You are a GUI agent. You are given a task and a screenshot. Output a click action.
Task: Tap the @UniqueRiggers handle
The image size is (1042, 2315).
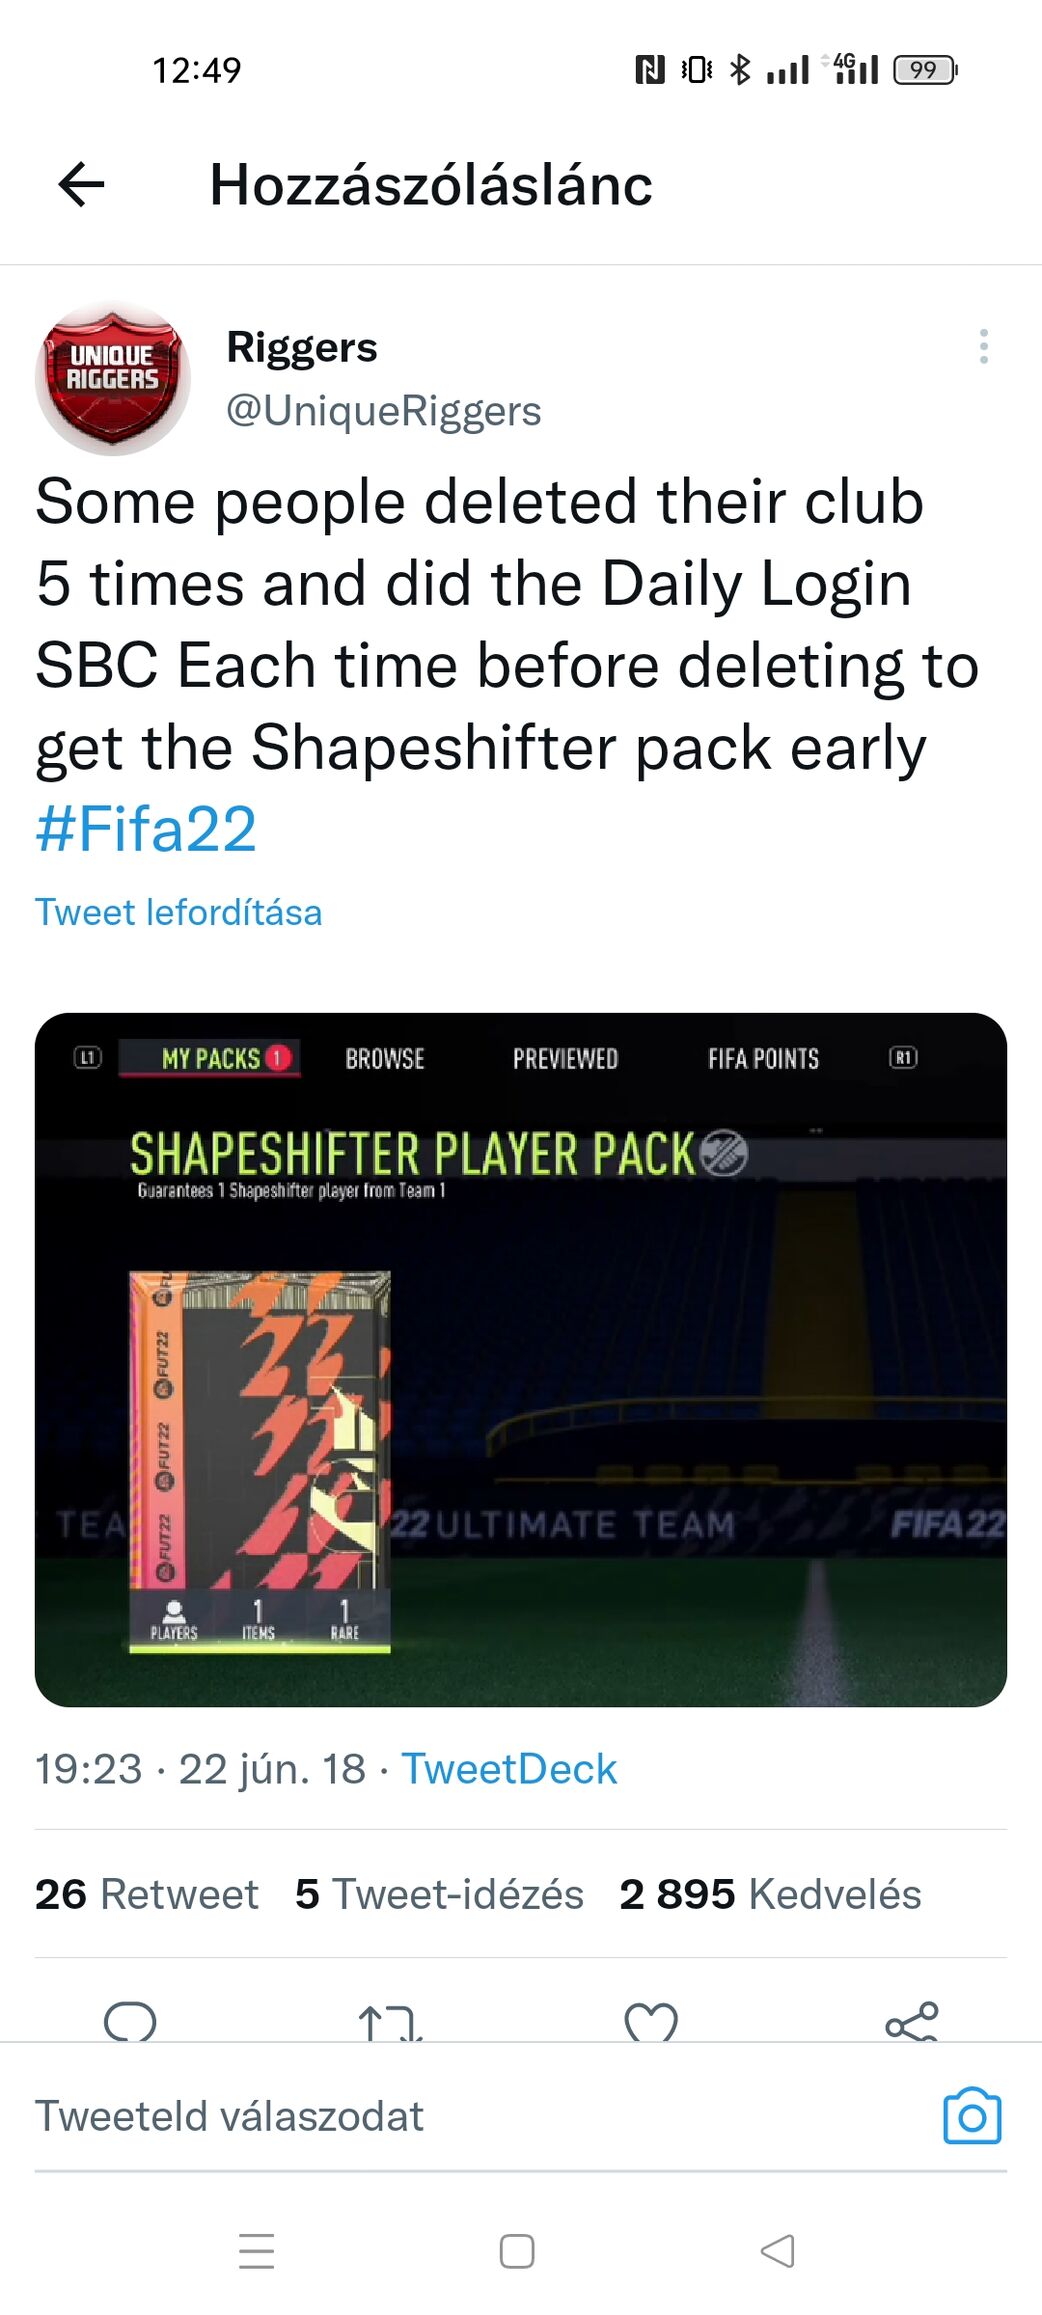383,411
